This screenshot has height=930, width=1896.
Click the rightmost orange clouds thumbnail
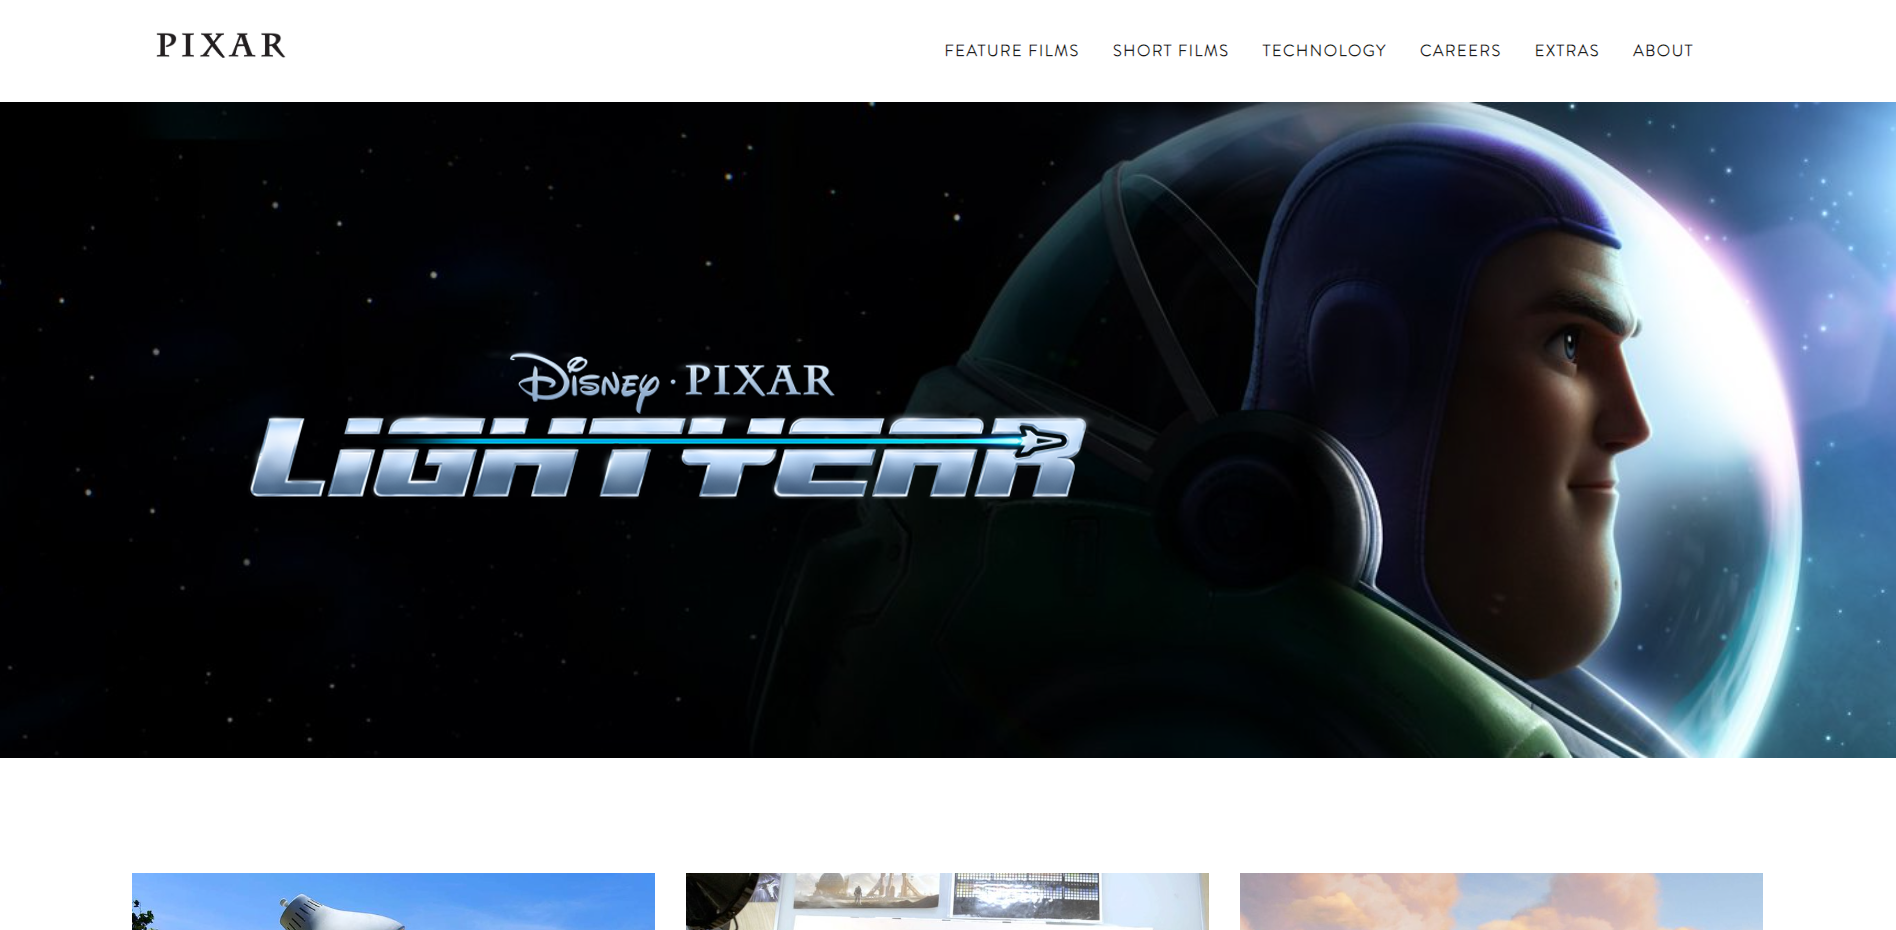[x=1502, y=901]
